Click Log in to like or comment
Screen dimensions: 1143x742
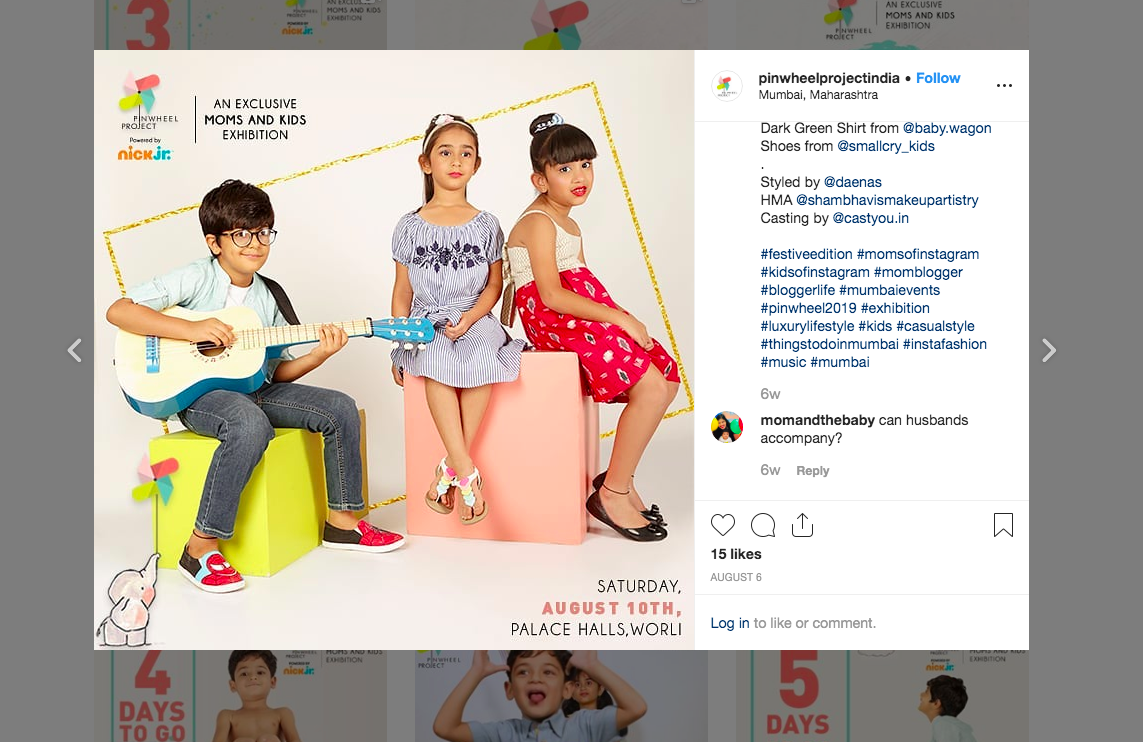(x=730, y=623)
